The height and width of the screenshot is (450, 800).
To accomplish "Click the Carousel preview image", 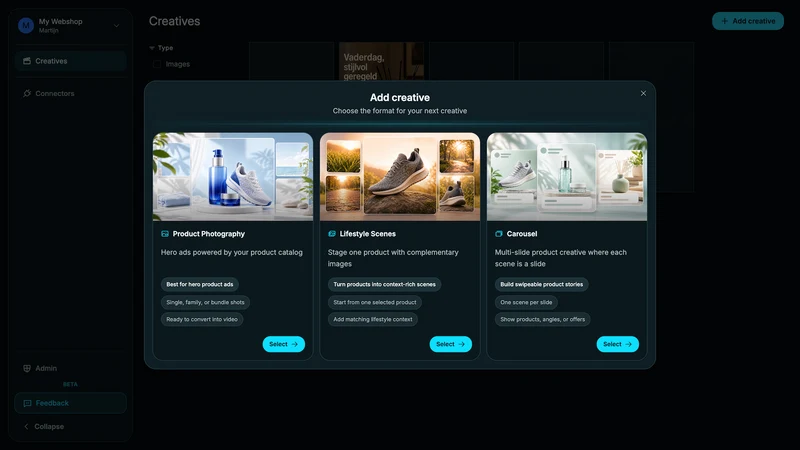I will [566, 177].
